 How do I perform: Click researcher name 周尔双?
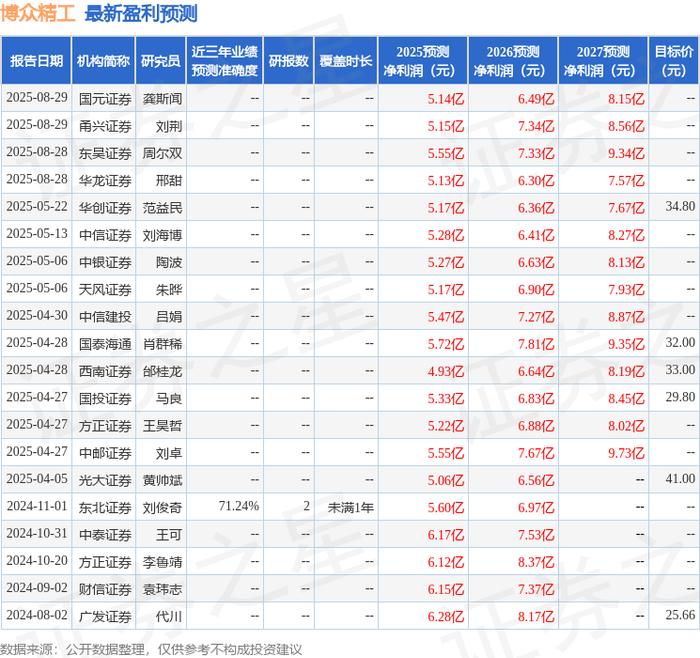point(162,153)
